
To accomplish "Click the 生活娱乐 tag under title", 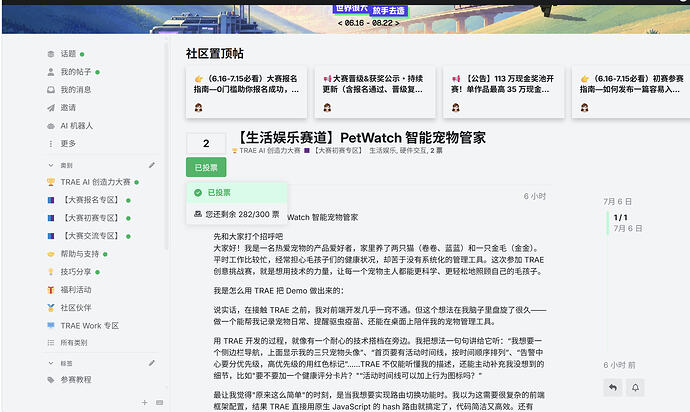I will [x=383, y=151].
